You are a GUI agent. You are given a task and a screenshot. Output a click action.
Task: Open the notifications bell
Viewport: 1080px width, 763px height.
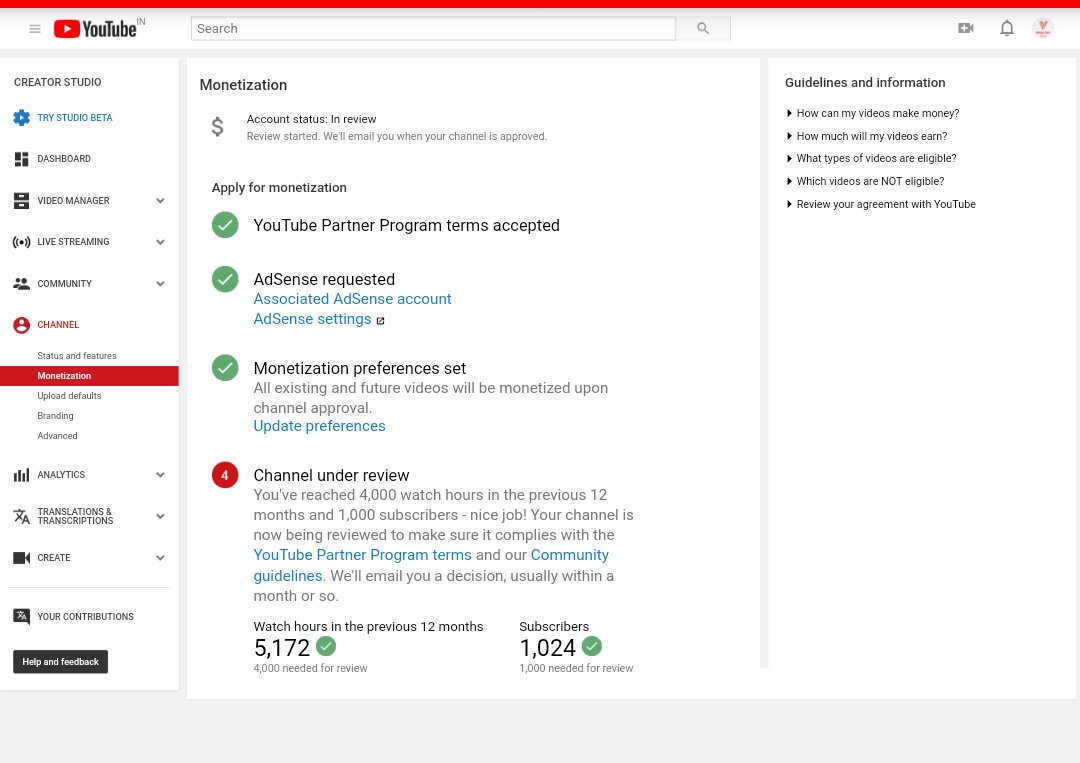point(1007,28)
